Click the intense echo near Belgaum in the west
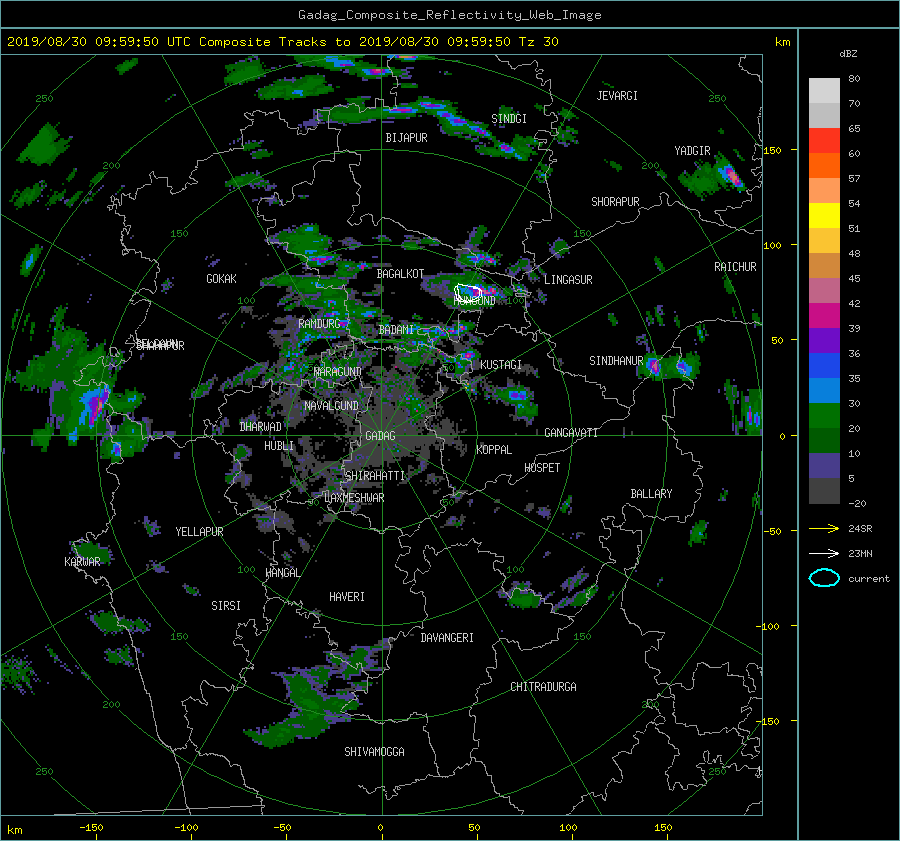Viewport: 900px width, 841px height. [x=94, y=404]
